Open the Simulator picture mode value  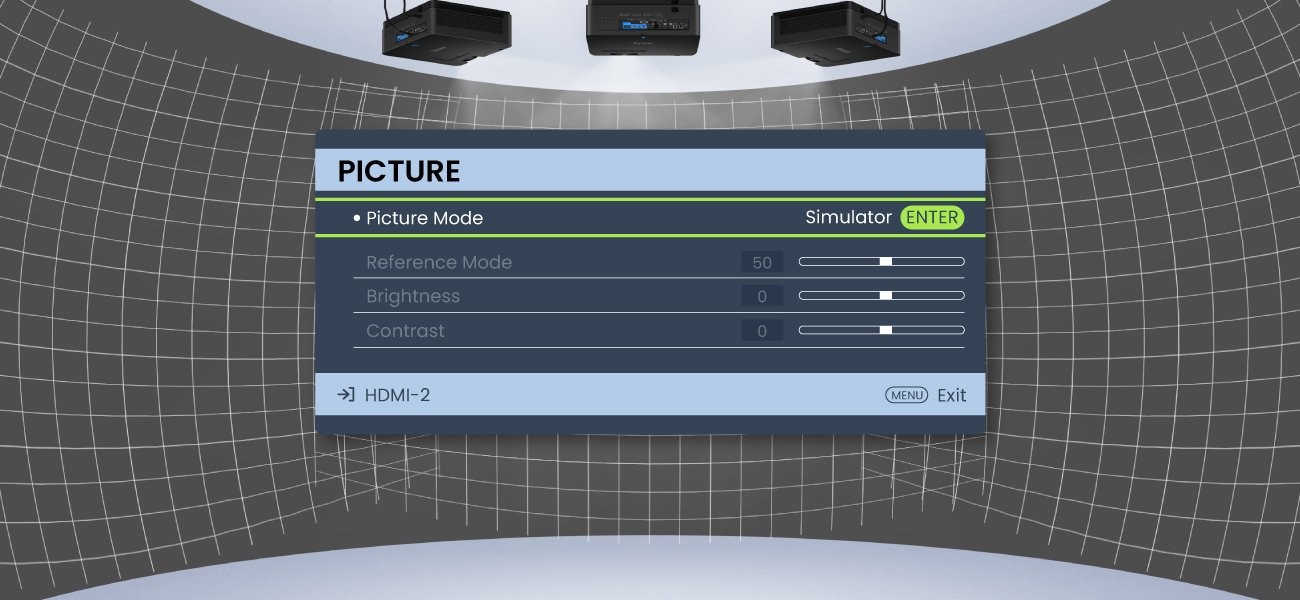(x=848, y=218)
